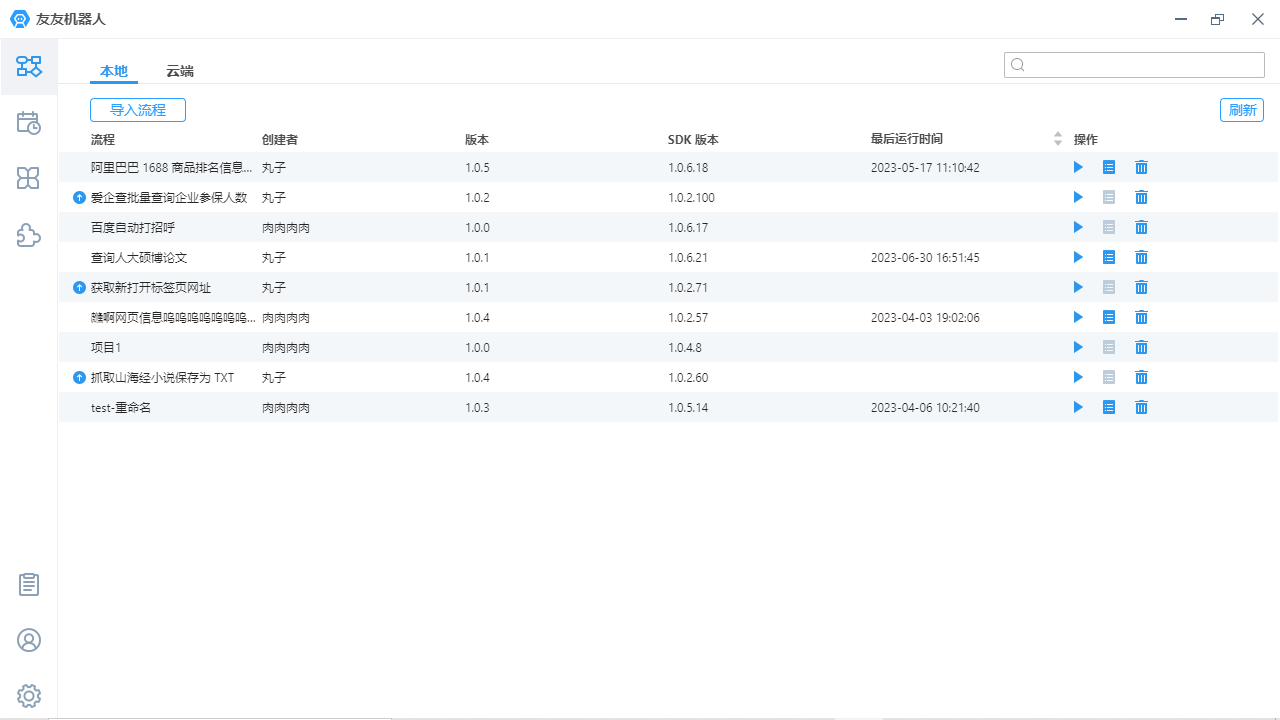Delete the 百度自动打招呼 flow
The image size is (1280, 720).
[x=1141, y=227]
